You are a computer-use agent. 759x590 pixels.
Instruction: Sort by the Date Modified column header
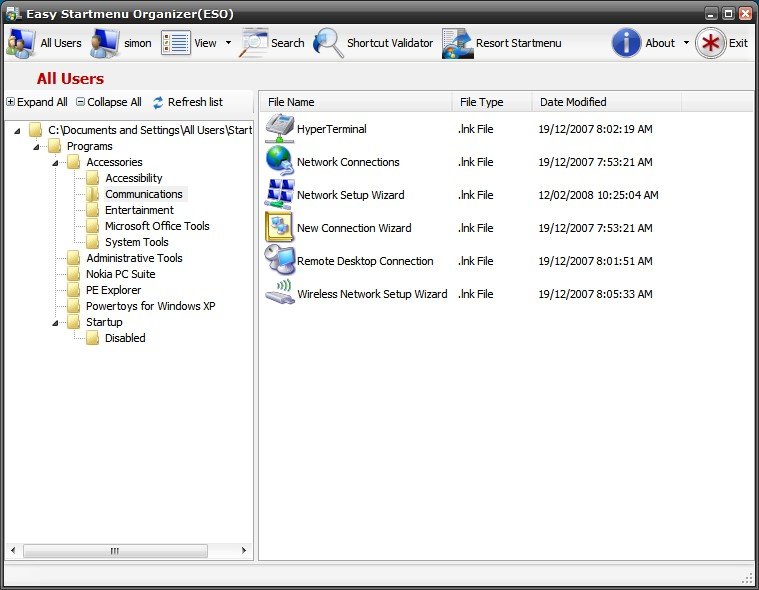click(x=607, y=102)
